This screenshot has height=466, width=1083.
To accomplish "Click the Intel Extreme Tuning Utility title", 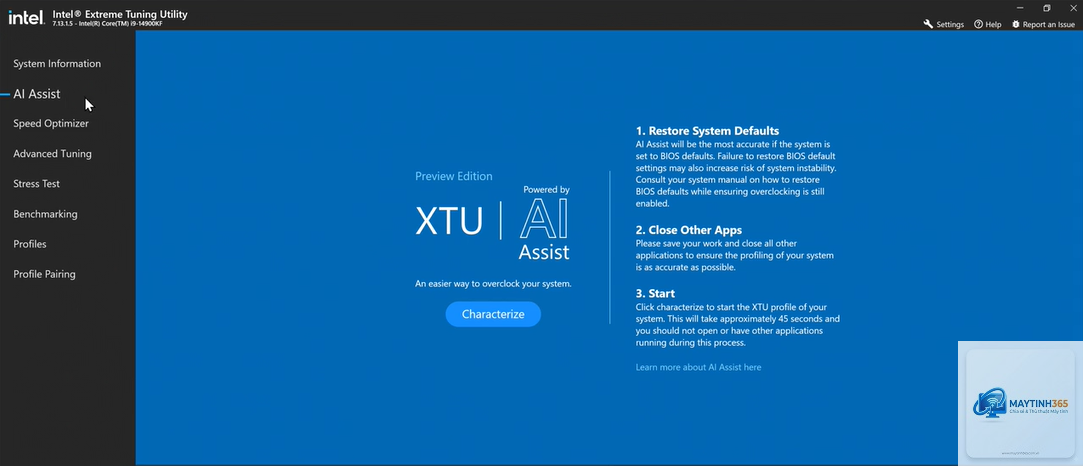I will click(119, 14).
